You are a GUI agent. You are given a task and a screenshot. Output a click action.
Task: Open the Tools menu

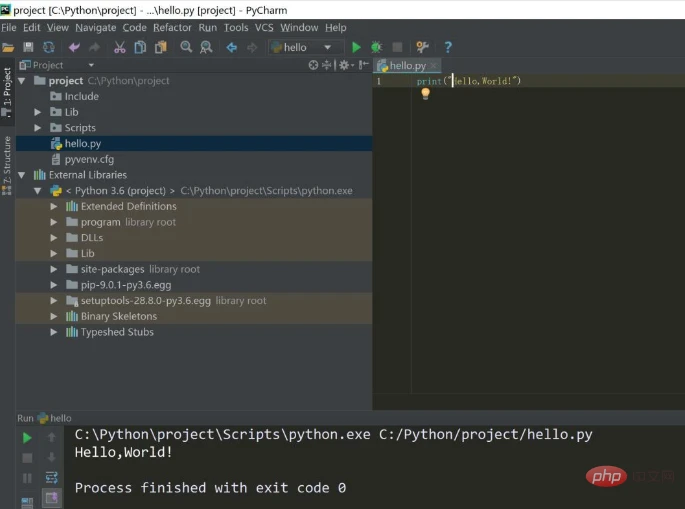point(236,28)
